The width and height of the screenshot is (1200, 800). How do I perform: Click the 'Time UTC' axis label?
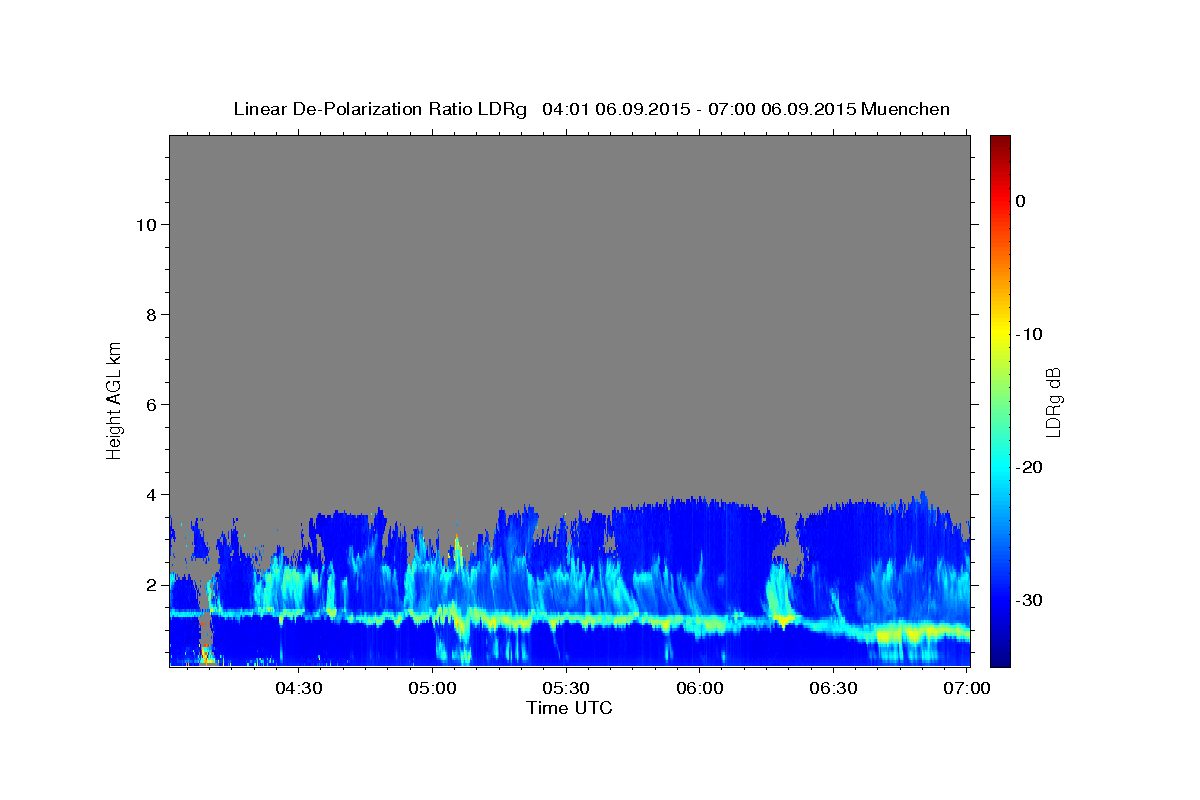(569, 708)
